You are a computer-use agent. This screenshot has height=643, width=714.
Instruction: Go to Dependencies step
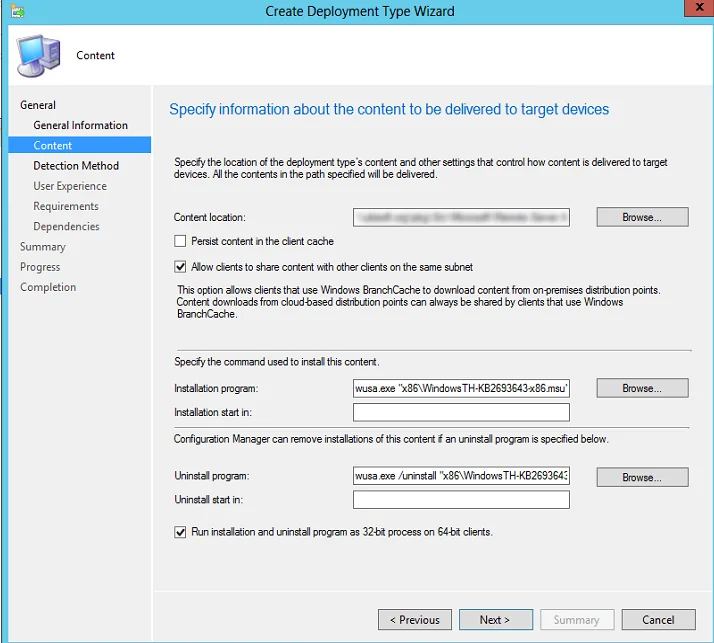point(66,226)
